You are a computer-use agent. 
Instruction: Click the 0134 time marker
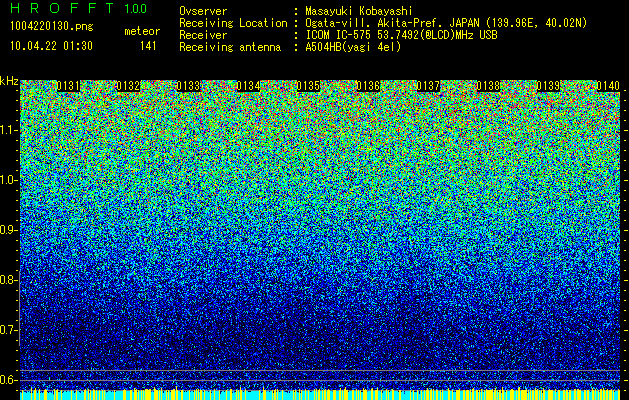(248, 86)
